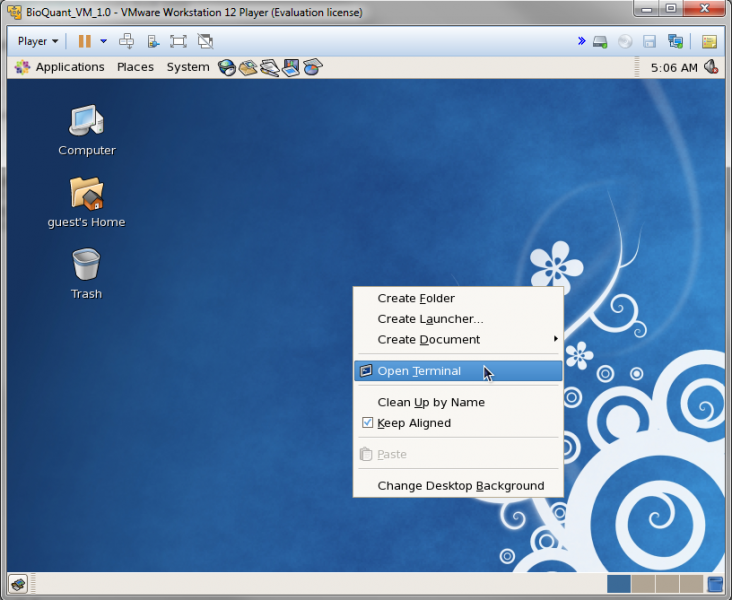Open the VMware message log icon

[710, 42]
